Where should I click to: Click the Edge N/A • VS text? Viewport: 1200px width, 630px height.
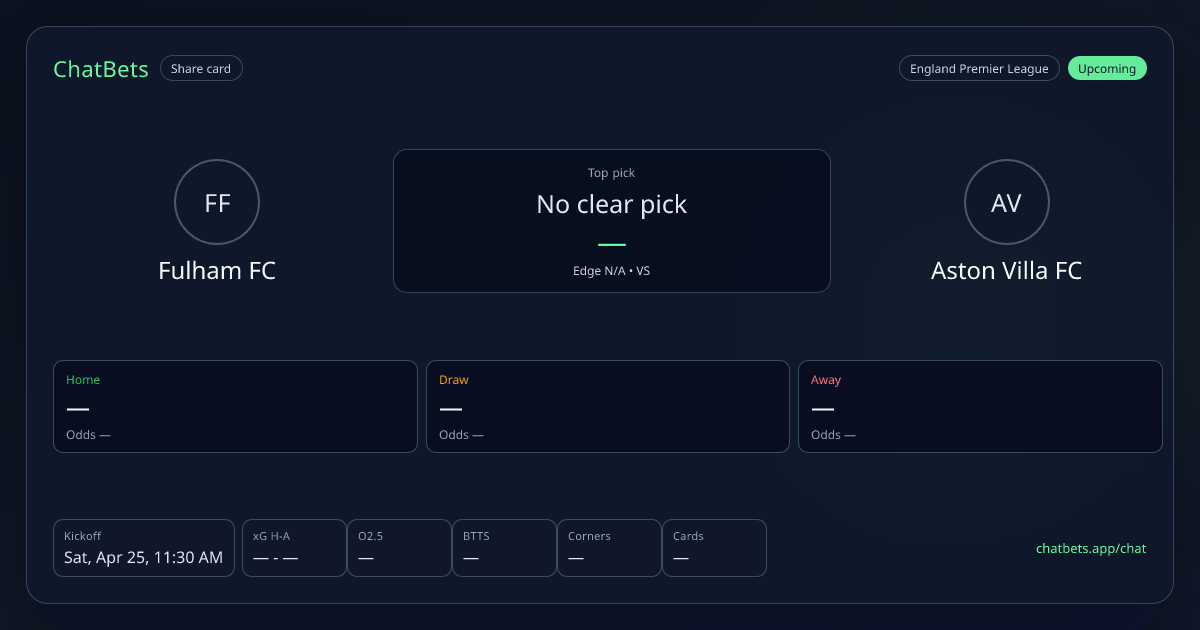[611, 271]
